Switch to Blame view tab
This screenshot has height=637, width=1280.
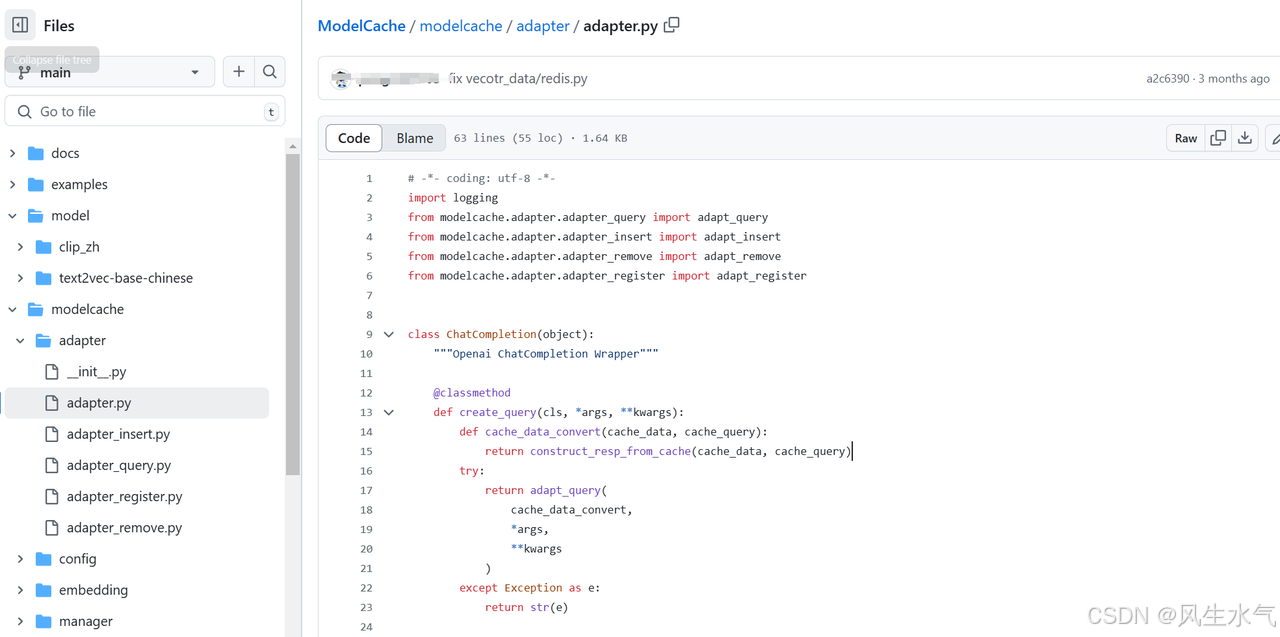(415, 138)
